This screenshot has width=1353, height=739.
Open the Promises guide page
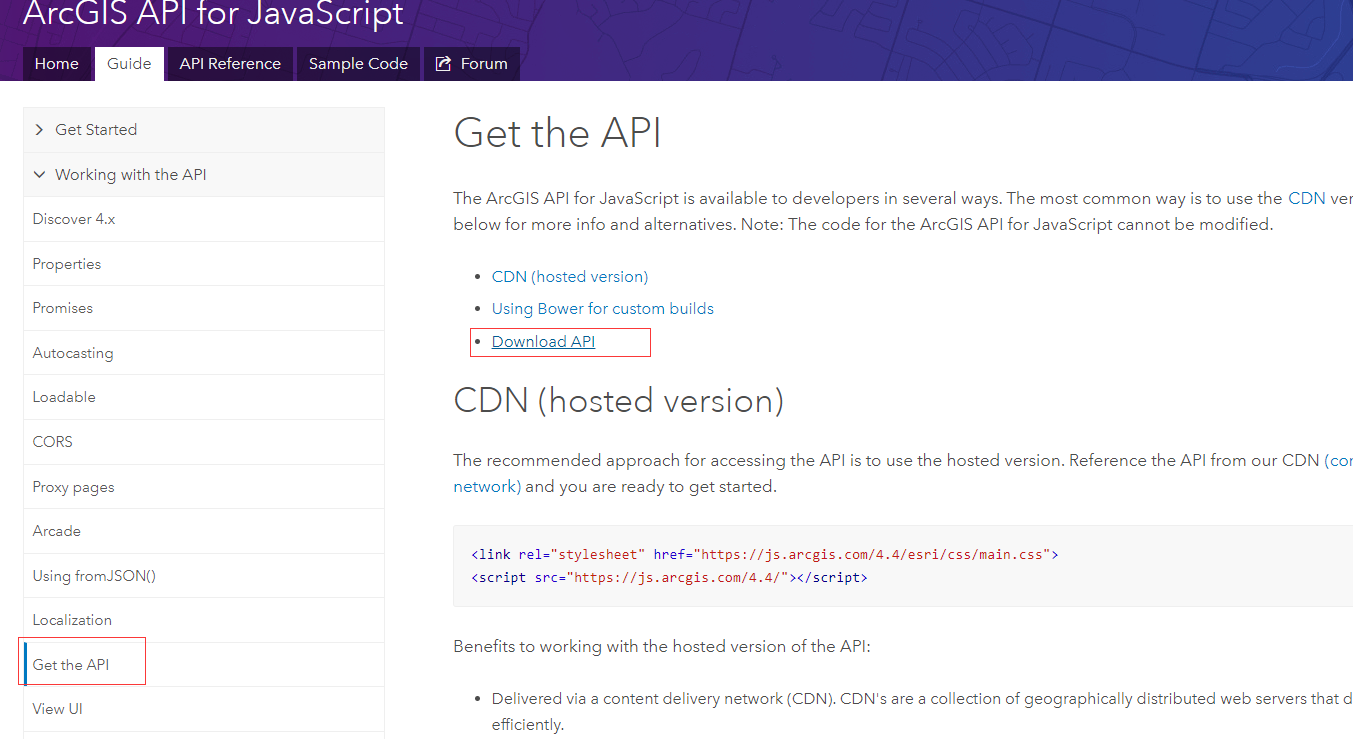pos(204,308)
